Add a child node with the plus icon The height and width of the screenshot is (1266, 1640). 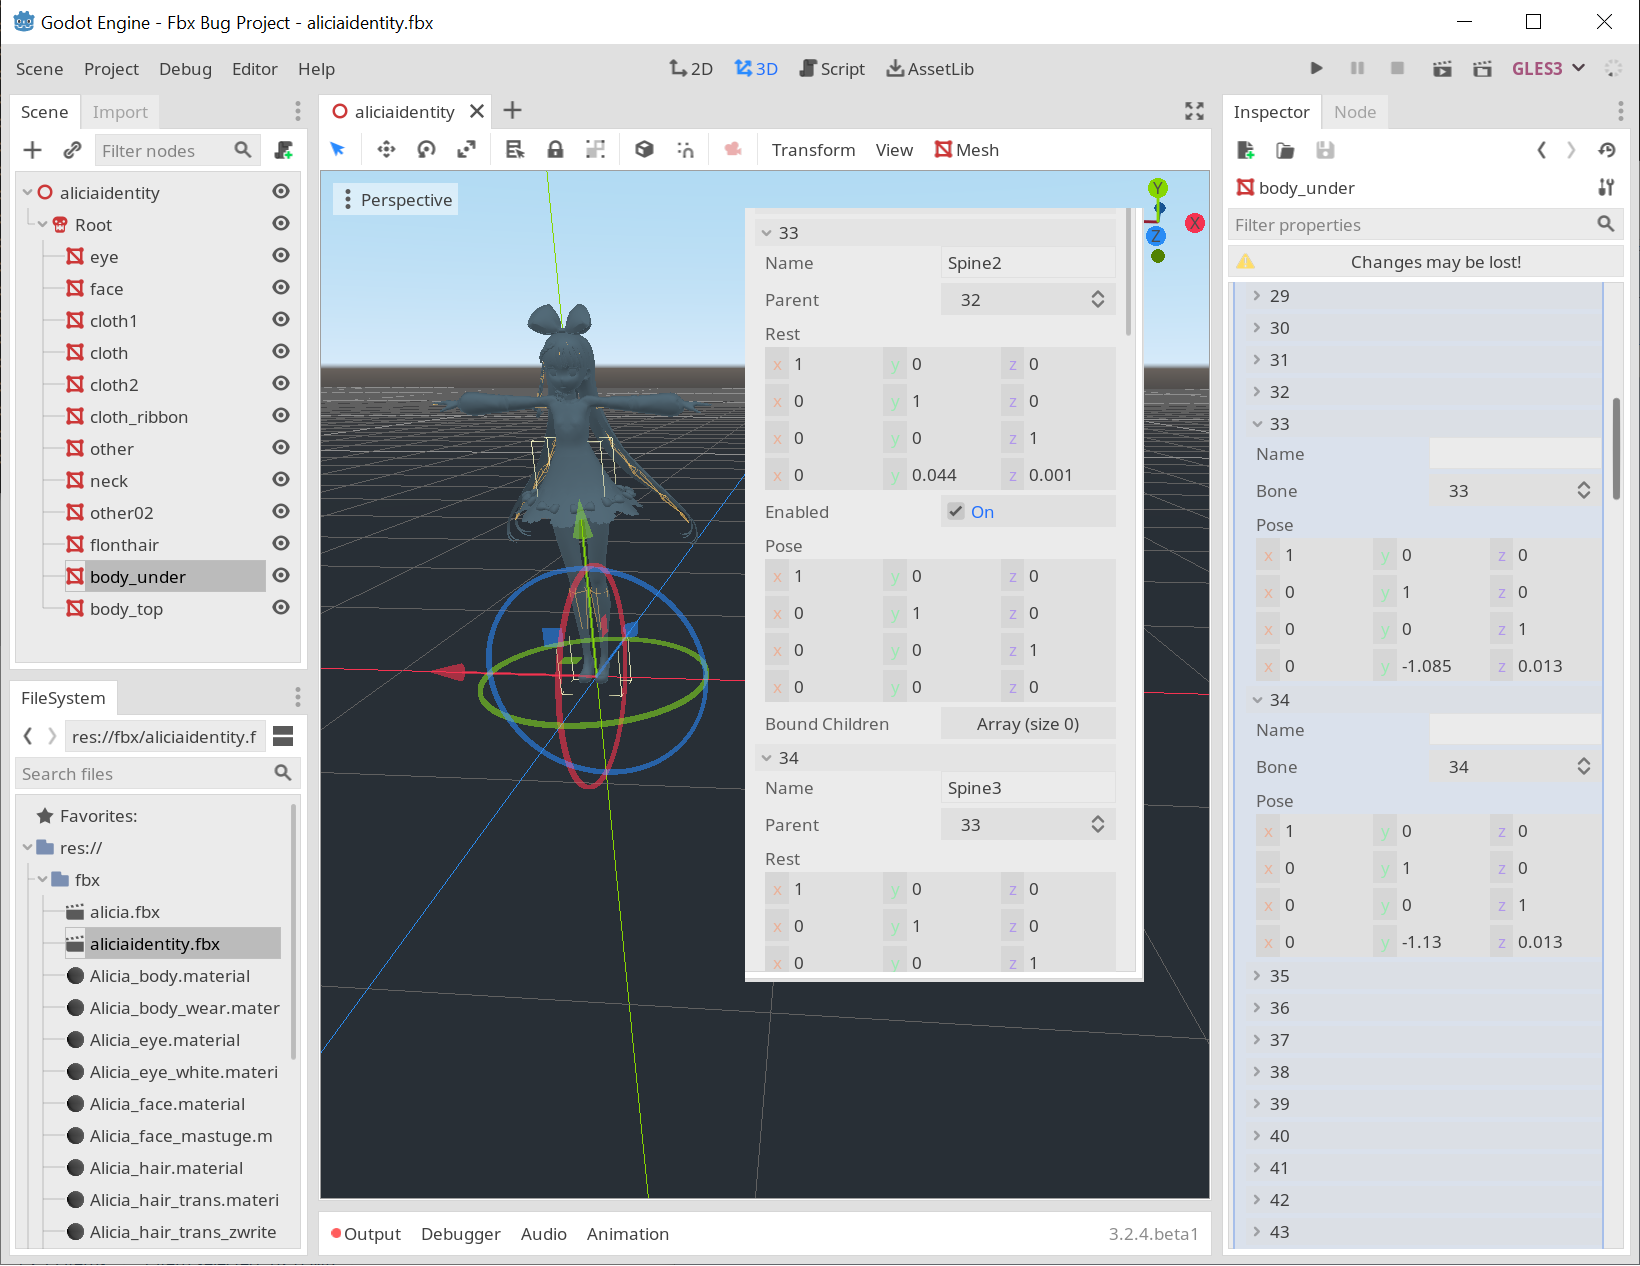[x=32, y=149]
